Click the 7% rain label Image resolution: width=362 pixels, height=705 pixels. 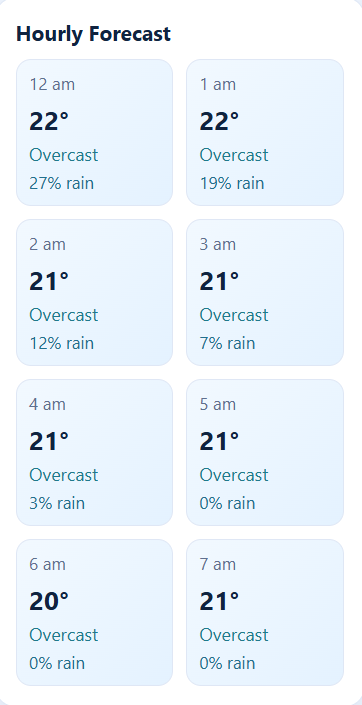pyautogui.click(x=227, y=344)
